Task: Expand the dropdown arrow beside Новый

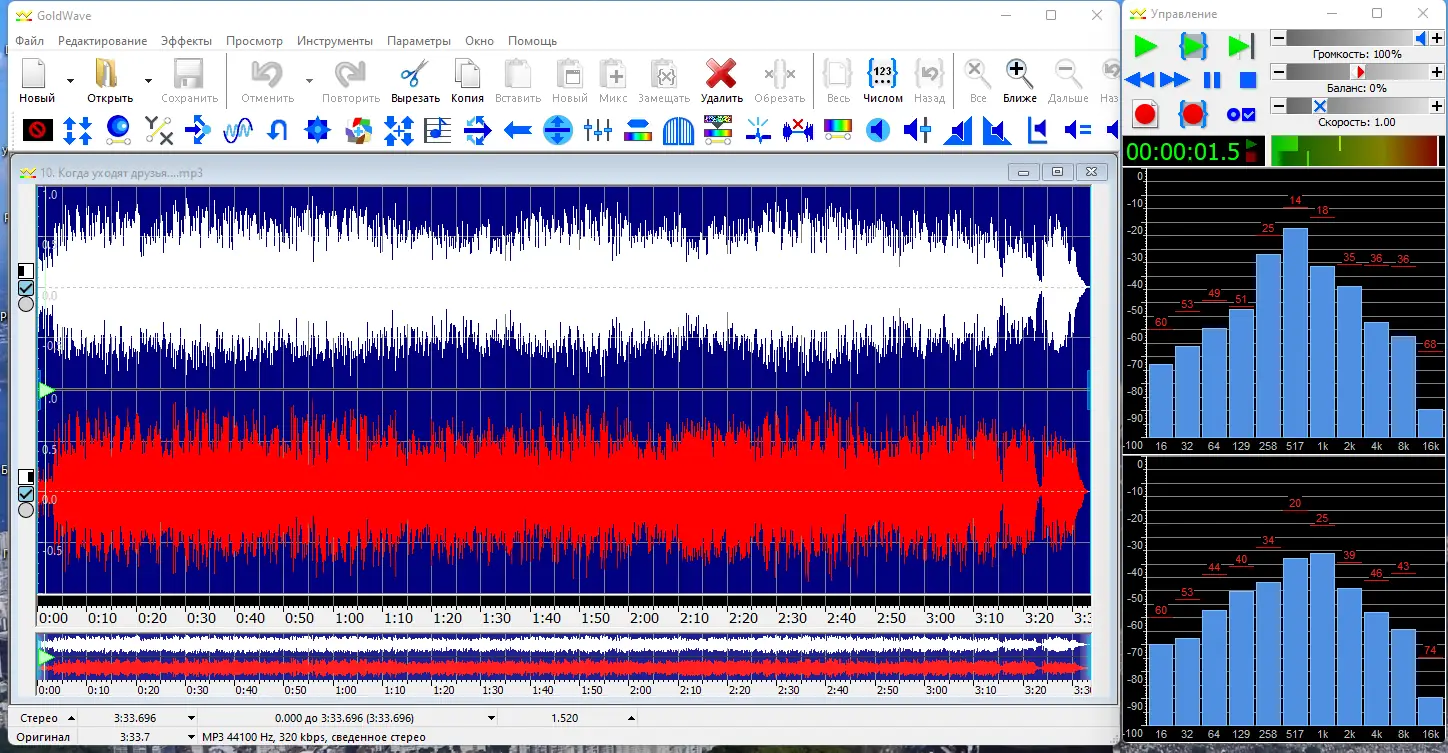Action: pos(70,80)
